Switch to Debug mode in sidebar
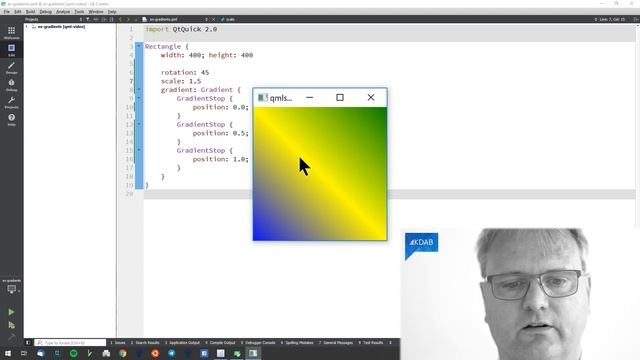Viewport: 640px width, 360px height. click(11, 85)
